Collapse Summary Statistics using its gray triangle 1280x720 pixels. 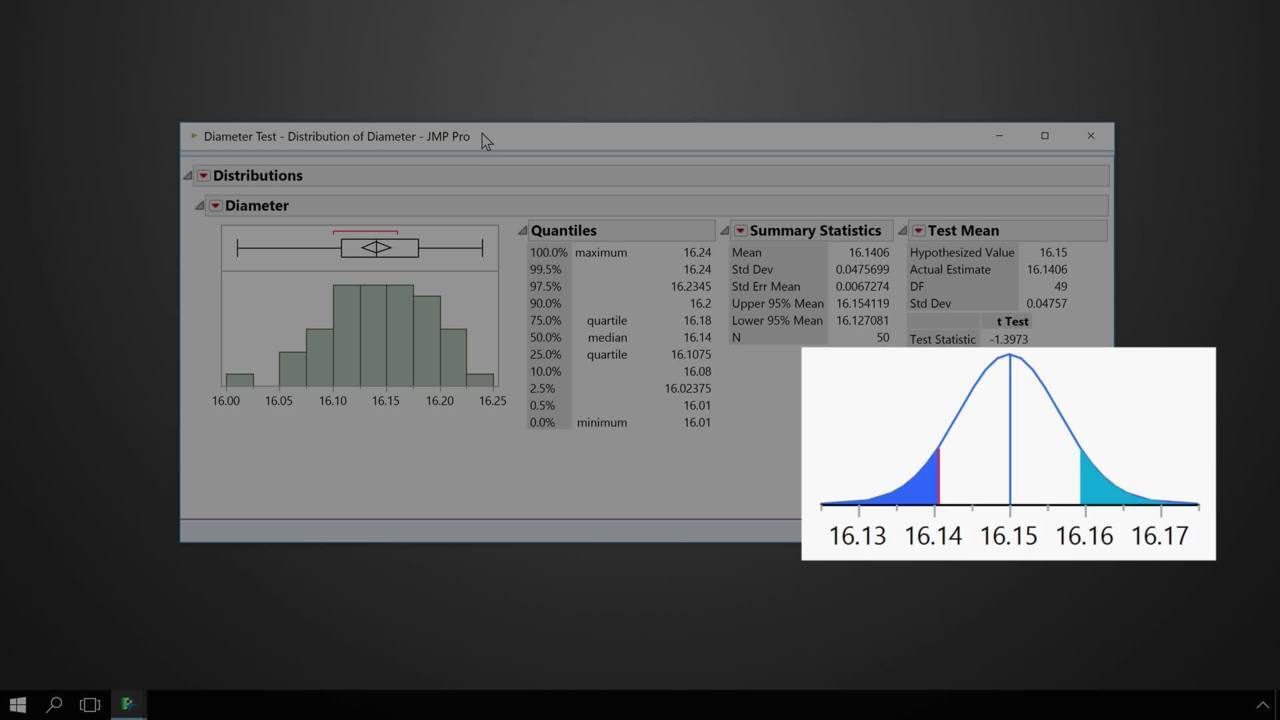pos(725,231)
